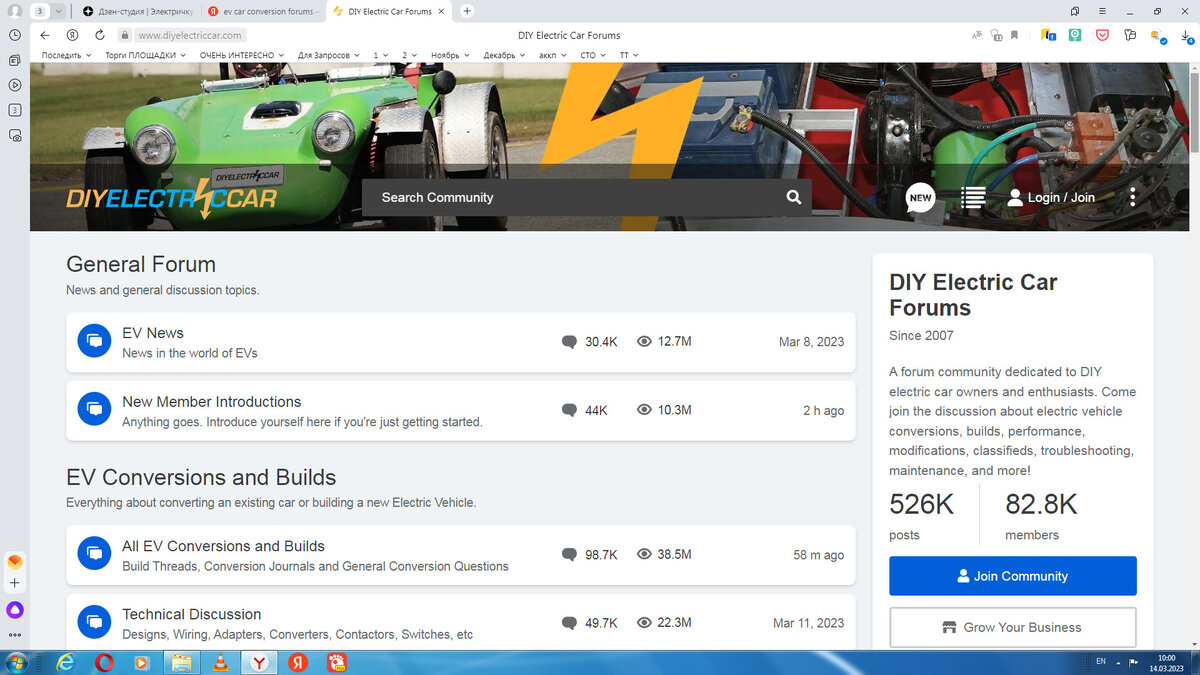
Task: Click Join Community button
Action: (1012, 576)
